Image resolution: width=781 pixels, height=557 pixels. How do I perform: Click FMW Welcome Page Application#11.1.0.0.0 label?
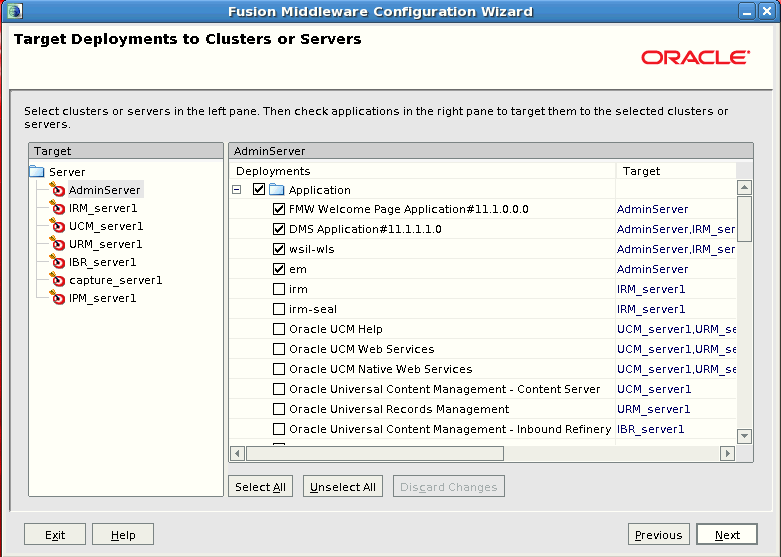click(409, 209)
